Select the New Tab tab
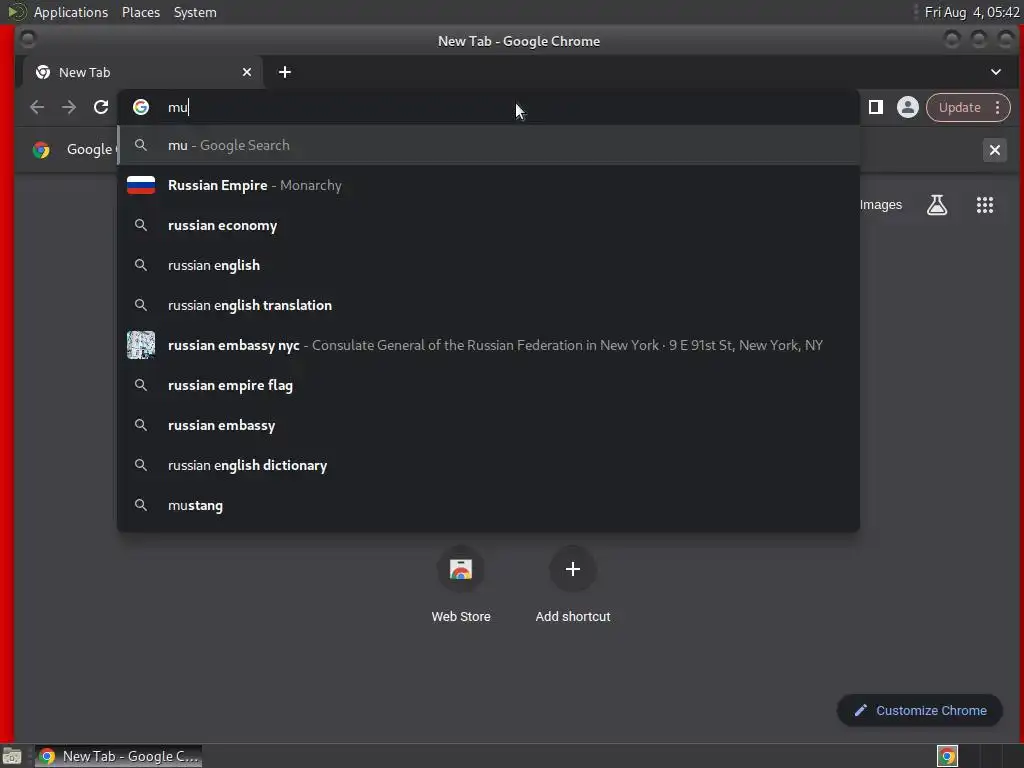 [x=143, y=72]
